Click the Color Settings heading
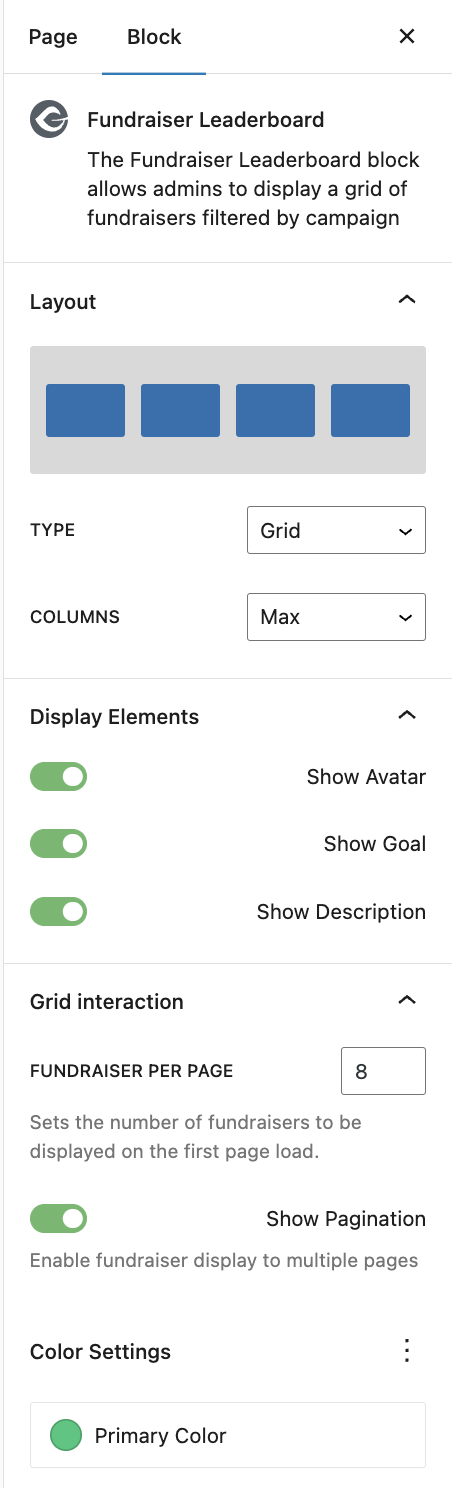Screen dimensions: 452x1488 (x=100, y=1351)
